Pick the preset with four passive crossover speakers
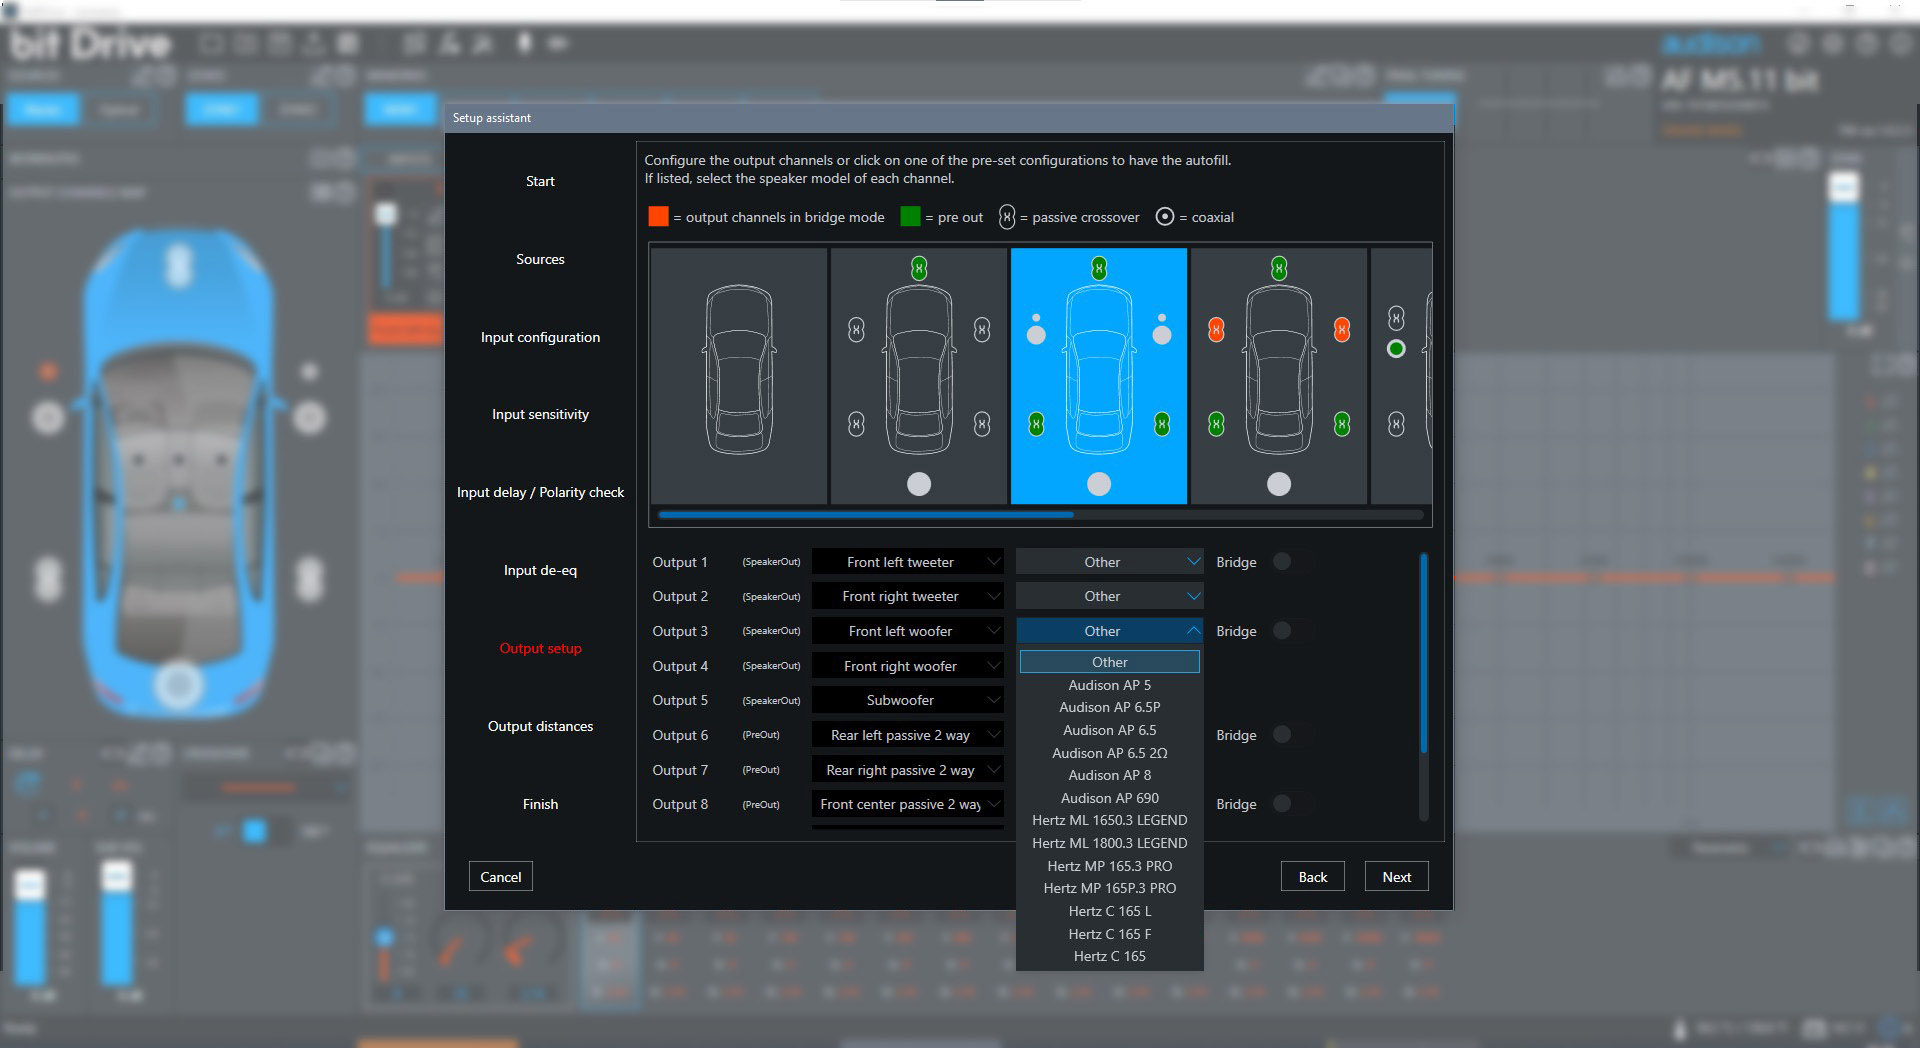This screenshot has width=1920, height=1048. click(919, 376)
